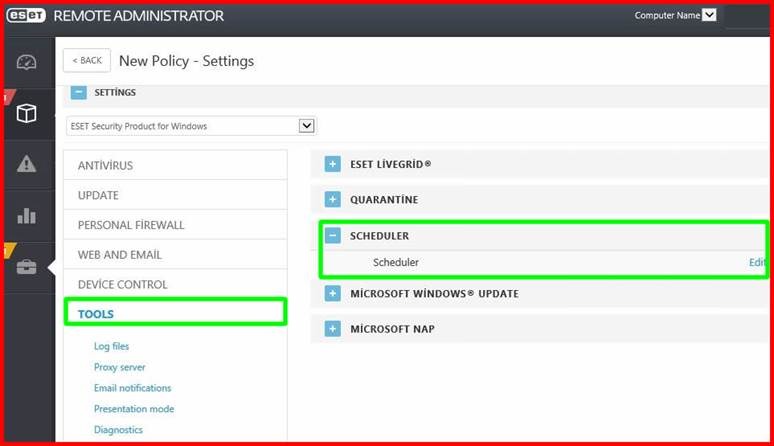This screenshot has width=774, height=446.
Task: Open the Computer Name search dropdown
Action: point(709,15)
